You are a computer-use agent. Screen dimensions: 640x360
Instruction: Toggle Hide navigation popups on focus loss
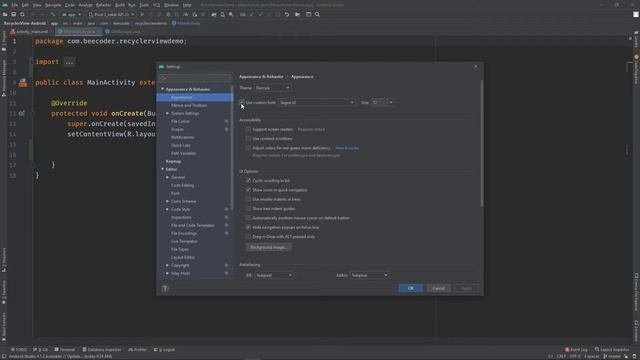[248, 227]
